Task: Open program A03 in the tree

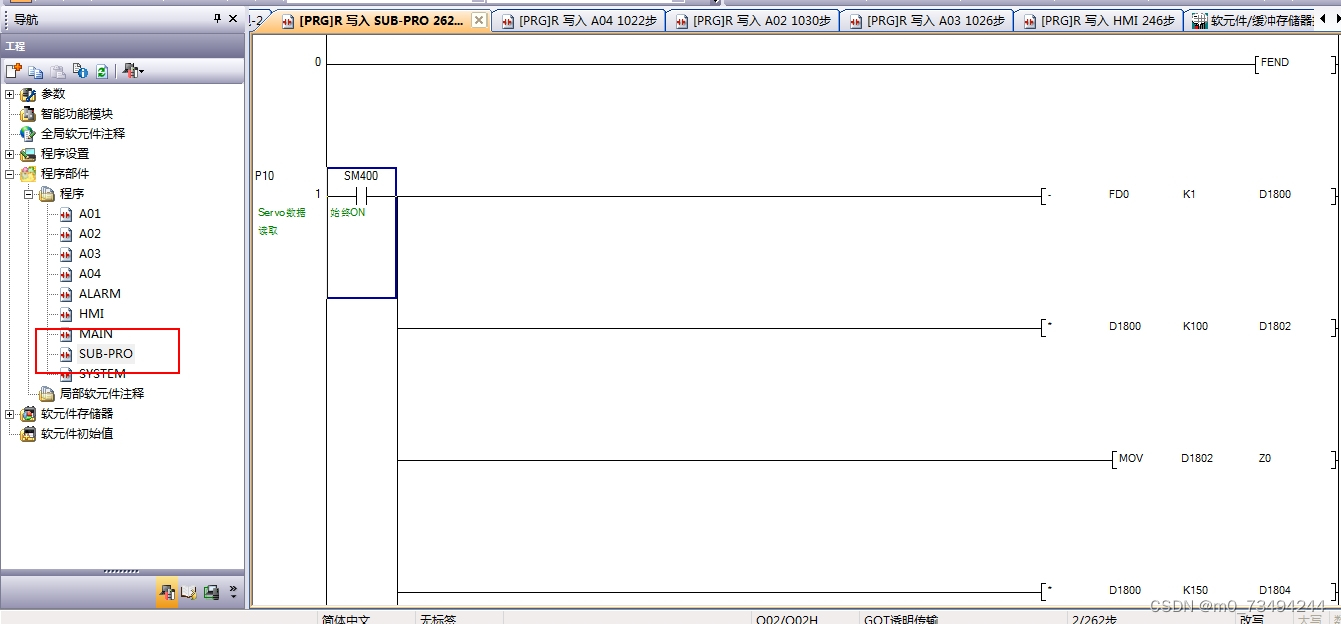Action: click(x=90, y=254)
